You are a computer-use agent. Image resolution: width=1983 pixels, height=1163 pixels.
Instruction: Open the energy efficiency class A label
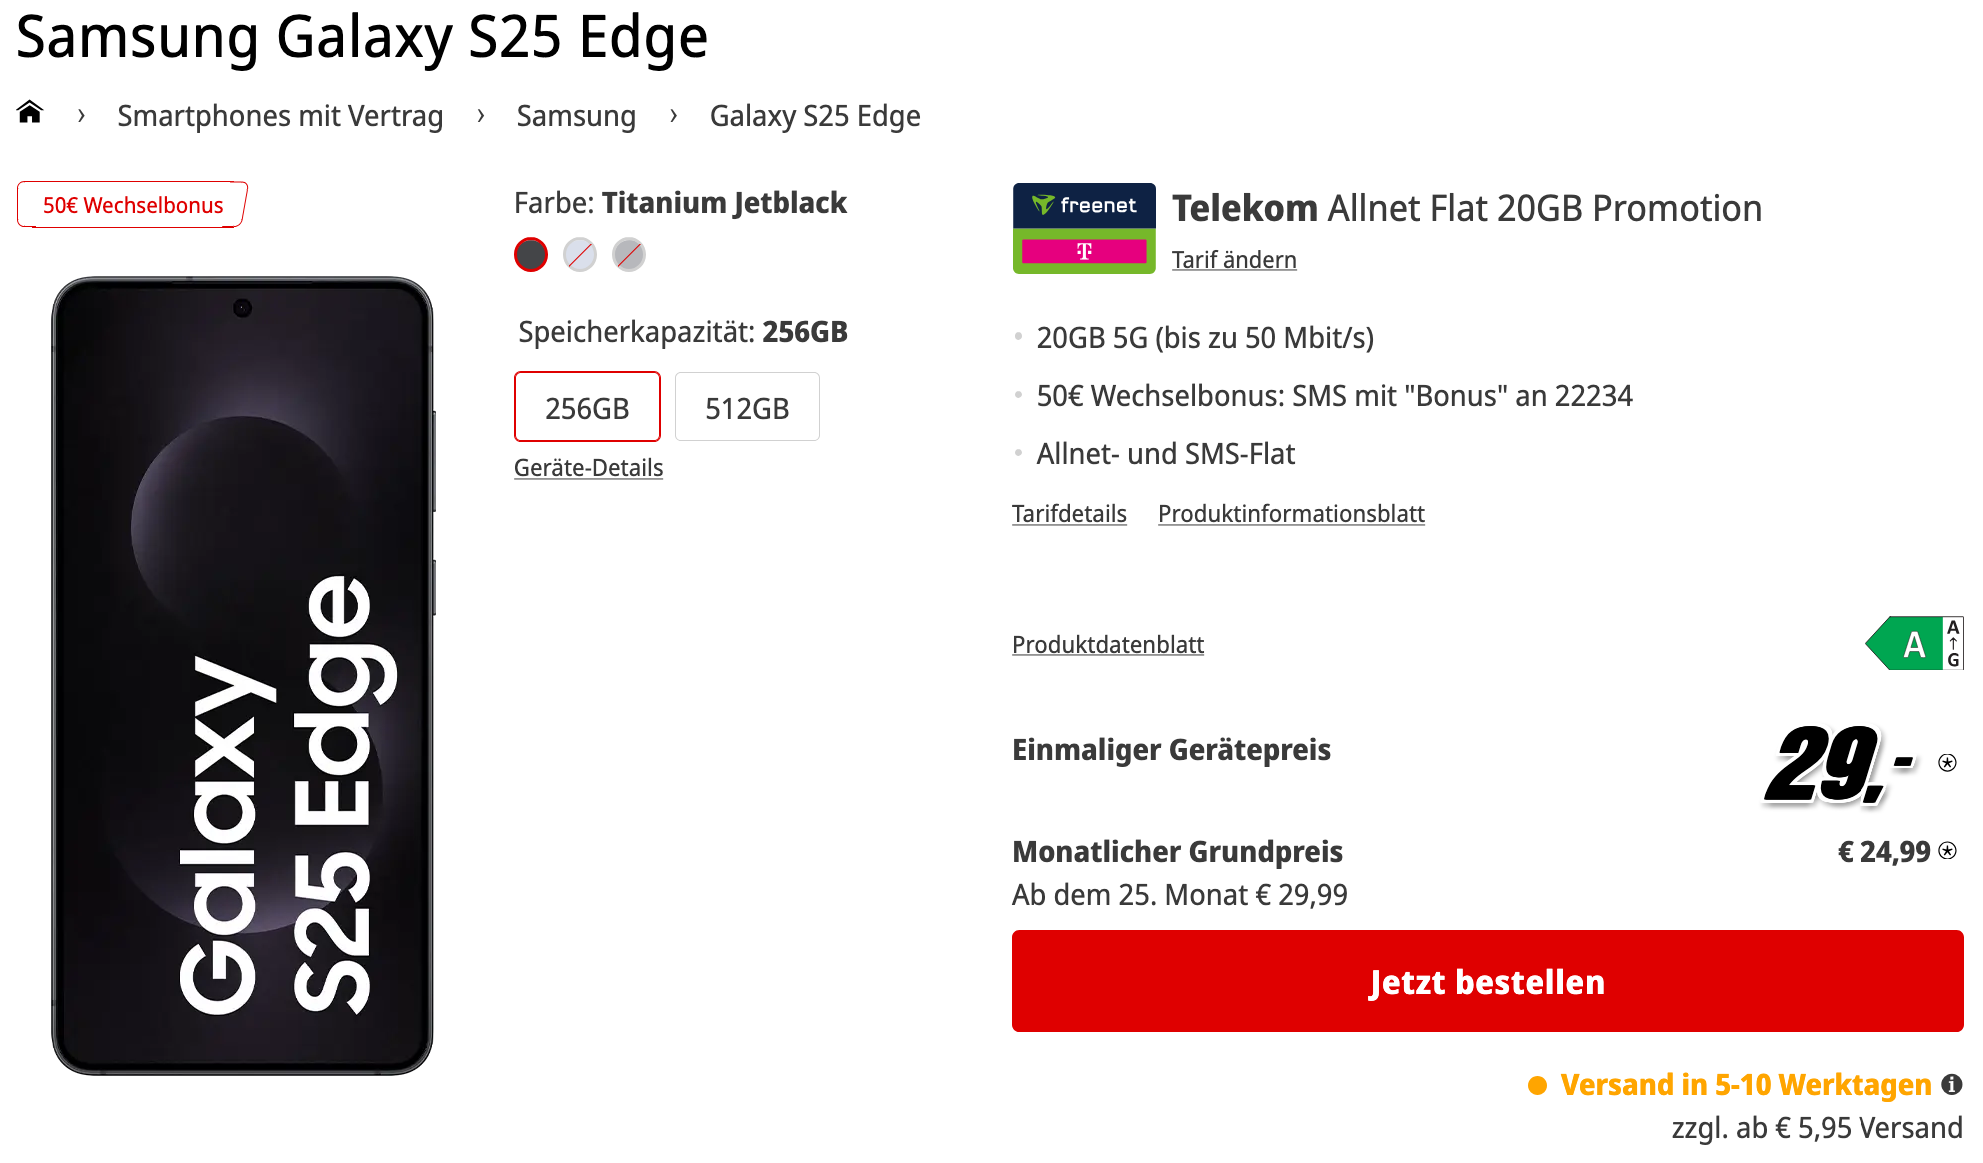[x=1914, y=644]
